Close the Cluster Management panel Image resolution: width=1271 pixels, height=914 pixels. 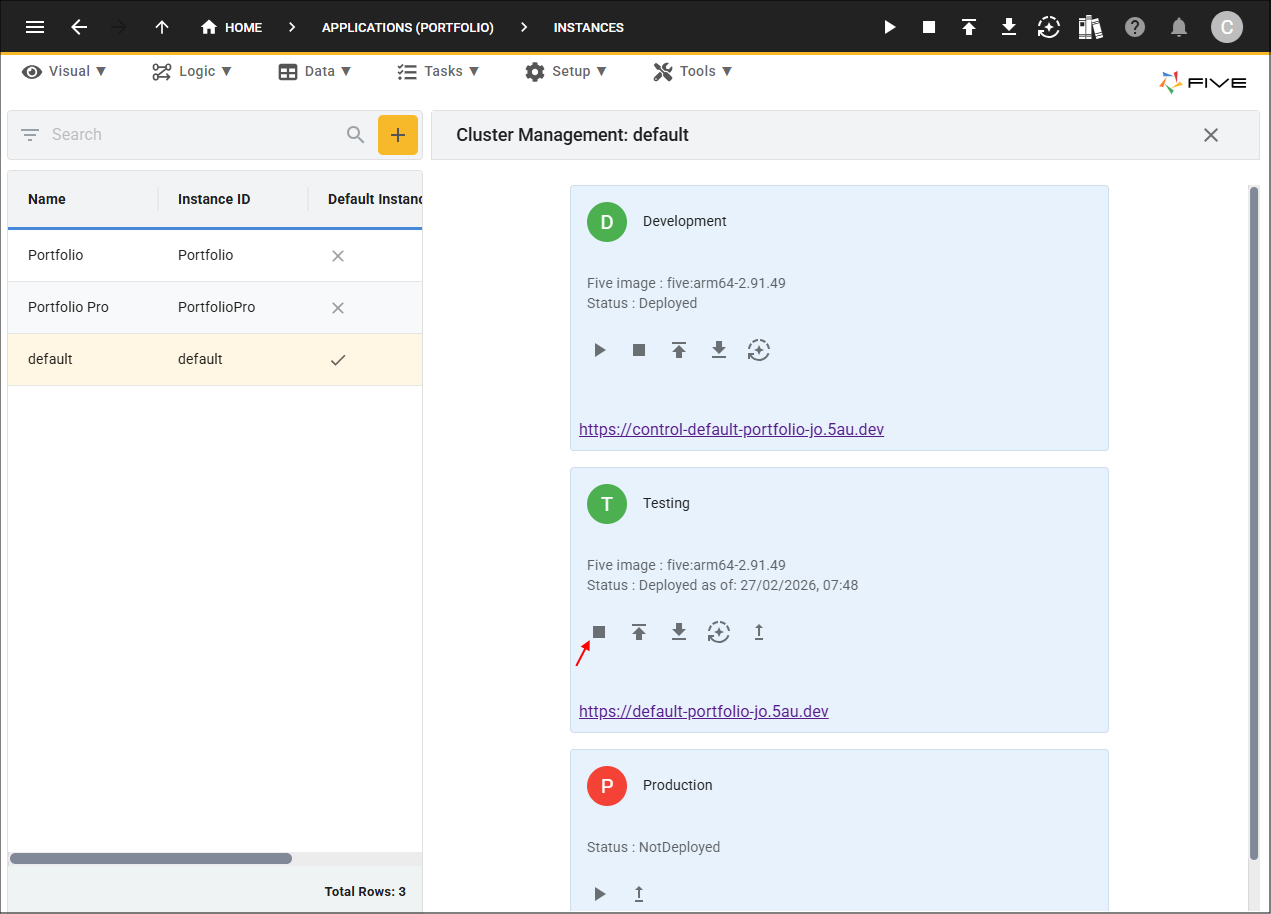tap(1211, 135)
